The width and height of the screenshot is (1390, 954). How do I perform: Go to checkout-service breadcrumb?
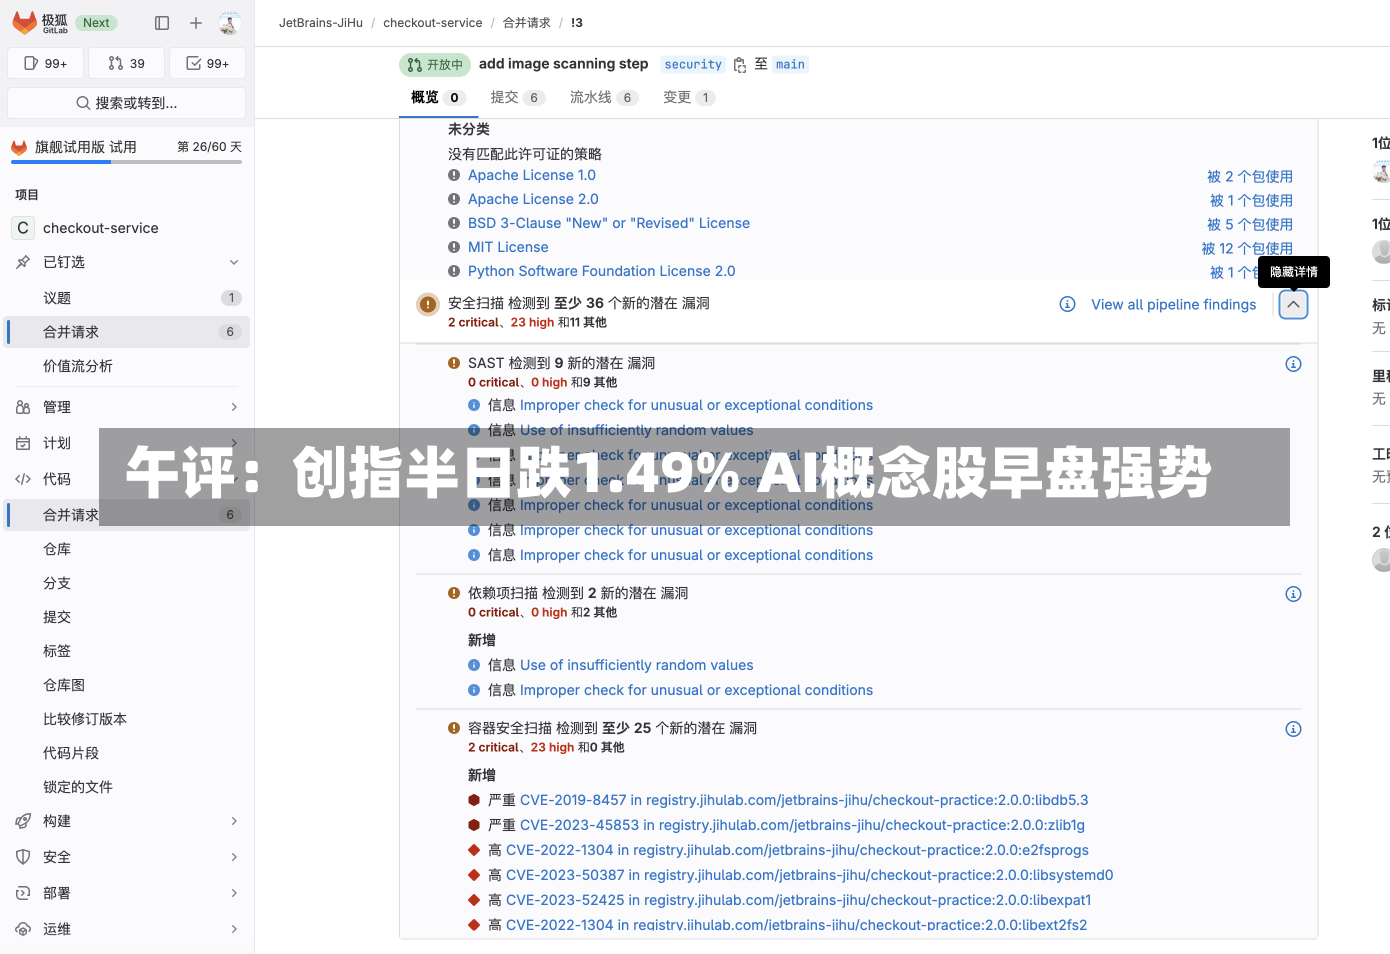[x=433, y=23]
